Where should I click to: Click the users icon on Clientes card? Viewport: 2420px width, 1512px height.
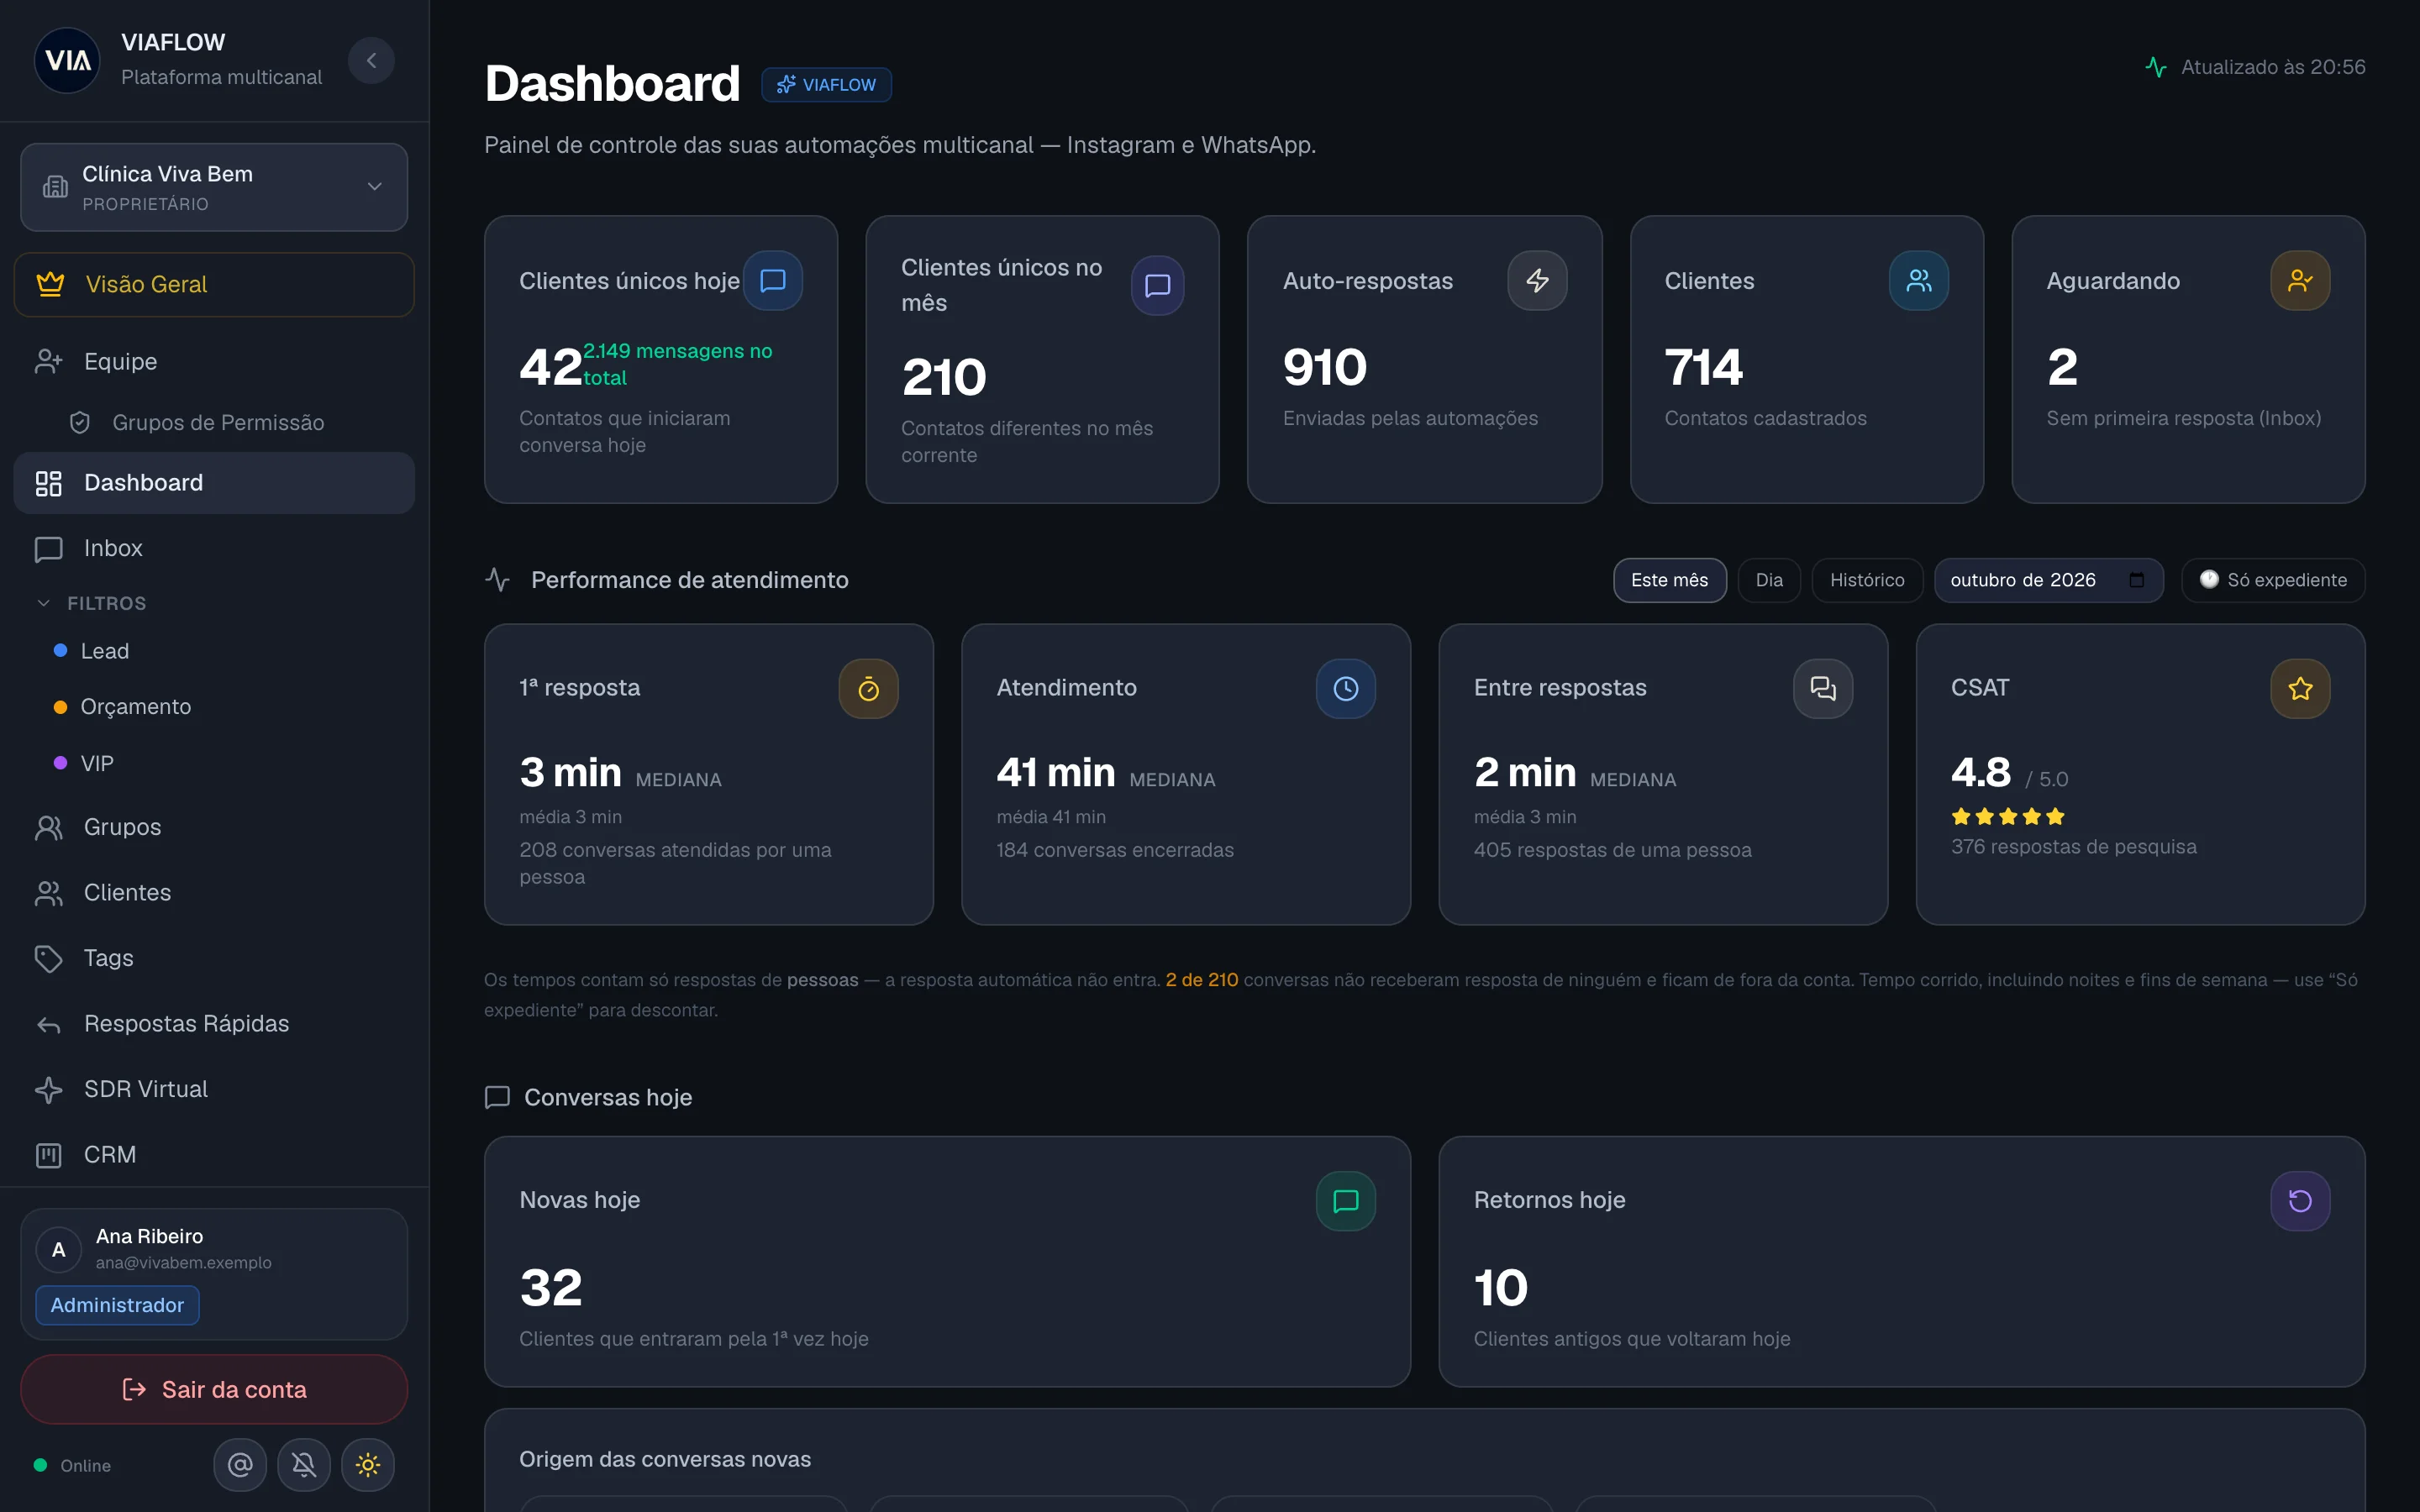click(x=1919, y=281)
